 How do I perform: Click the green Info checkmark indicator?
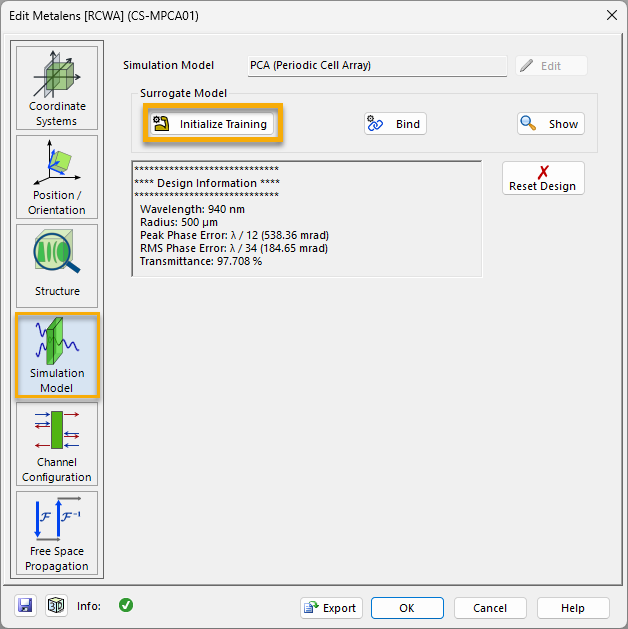tap(126, 605)
